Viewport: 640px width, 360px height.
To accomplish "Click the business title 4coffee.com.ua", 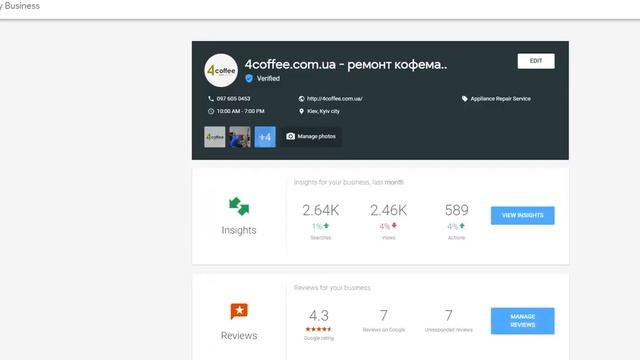I will [346, 64].
